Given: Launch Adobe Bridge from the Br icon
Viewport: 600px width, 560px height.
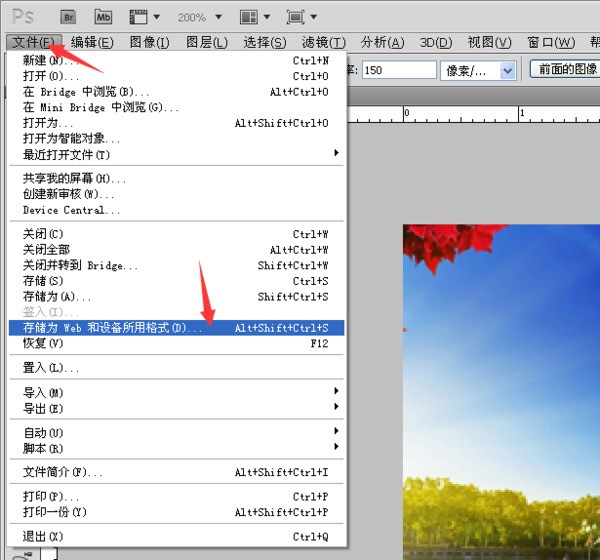Looking at the screenshot, I should tap(69, 17).
